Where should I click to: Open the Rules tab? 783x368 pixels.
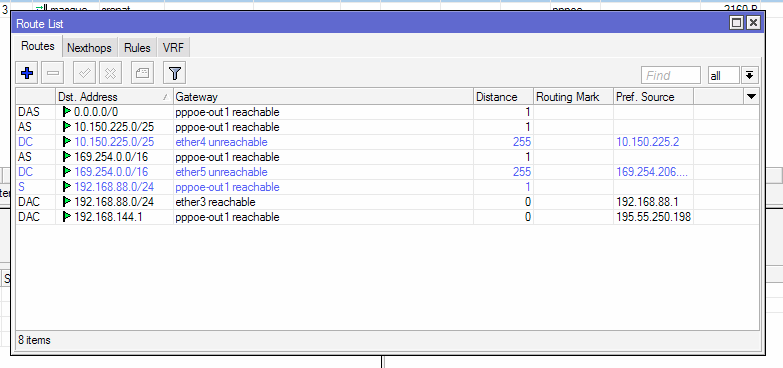coord(137,48)
